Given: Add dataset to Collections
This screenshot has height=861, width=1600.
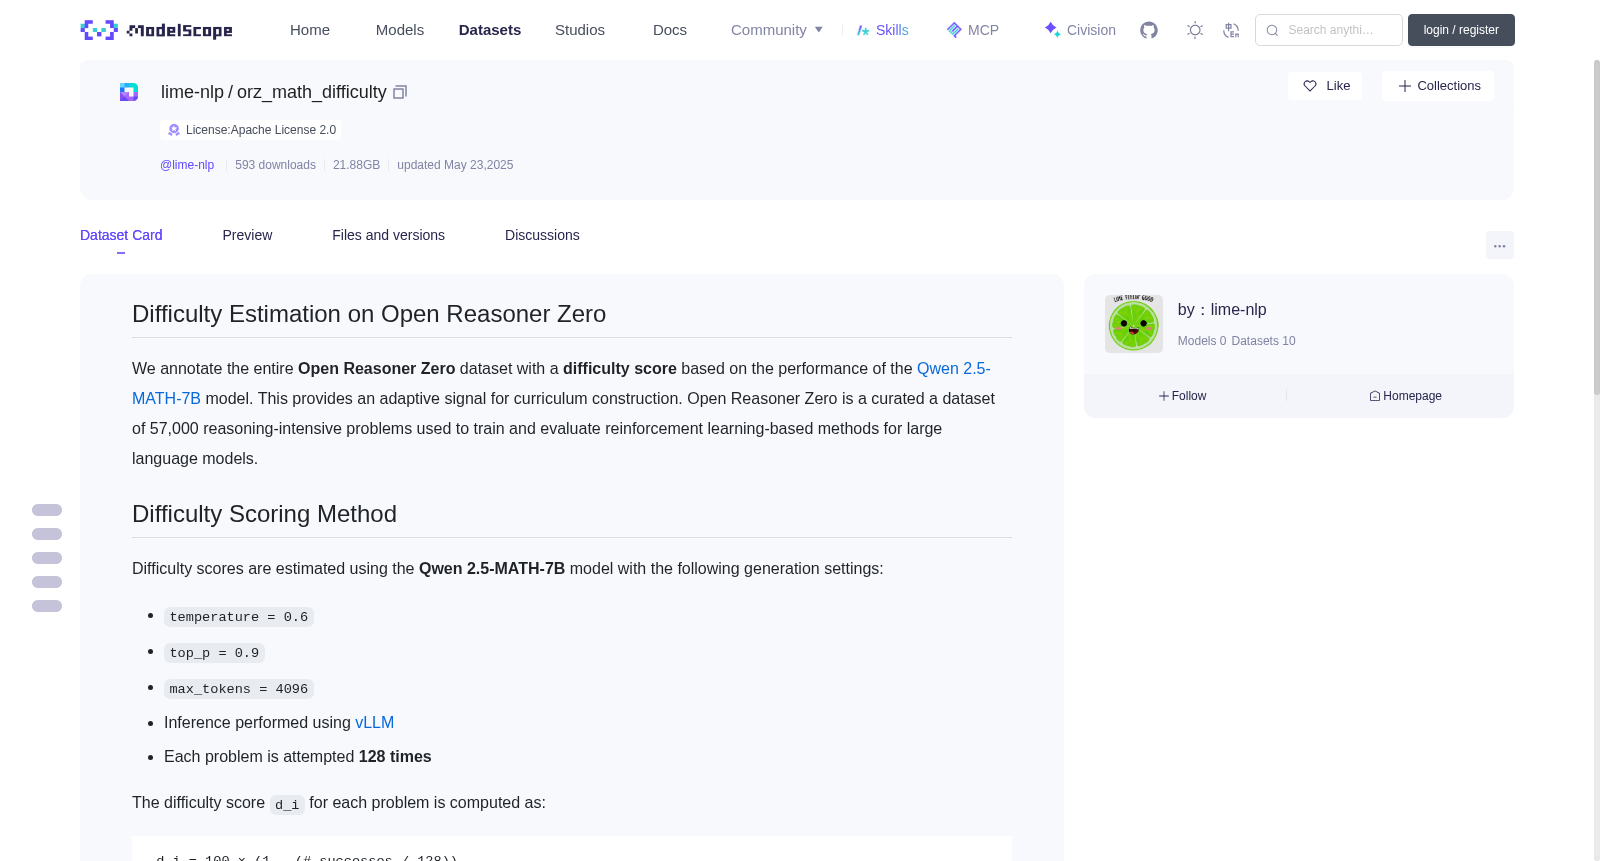Looking at the screenshot, I should (1438, 86).
